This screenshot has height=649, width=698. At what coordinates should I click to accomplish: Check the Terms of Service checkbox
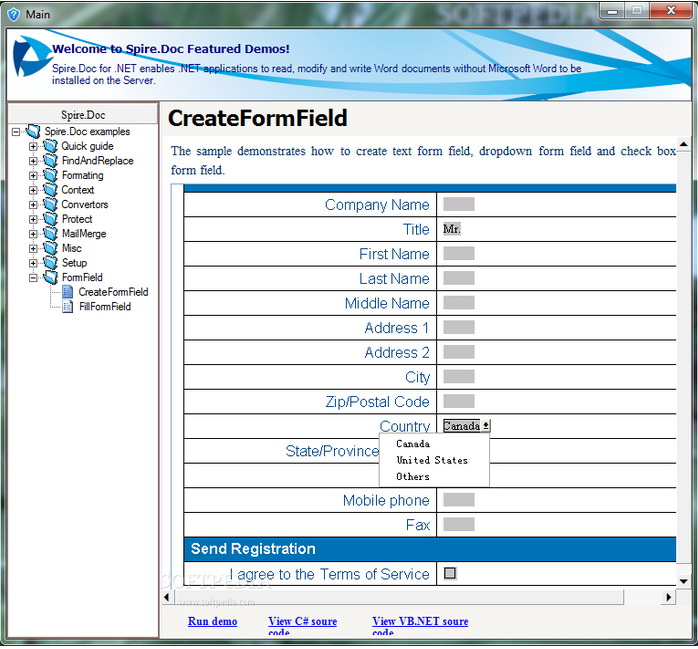450,573
